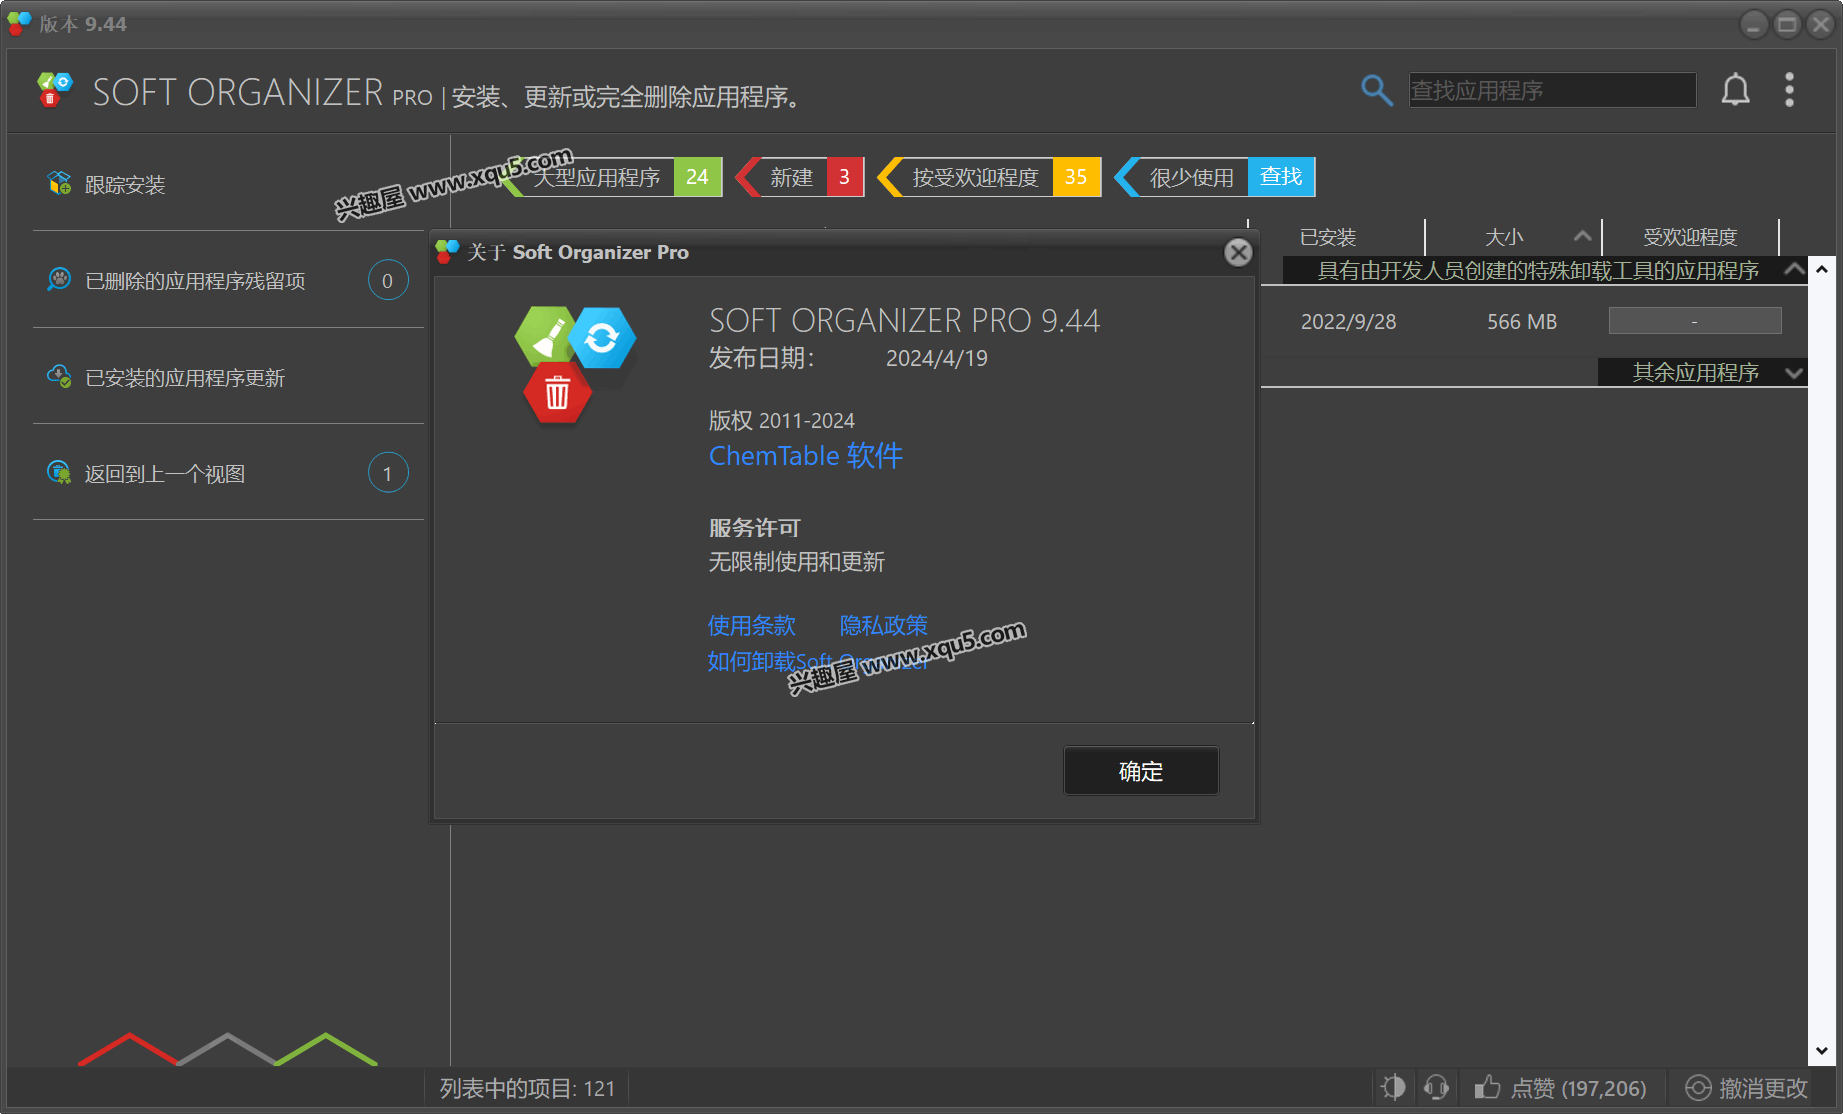The width and height of the screenshot is (1843, 1114).
Task: Open the 隐私政策 link
Action: point(884,626)
